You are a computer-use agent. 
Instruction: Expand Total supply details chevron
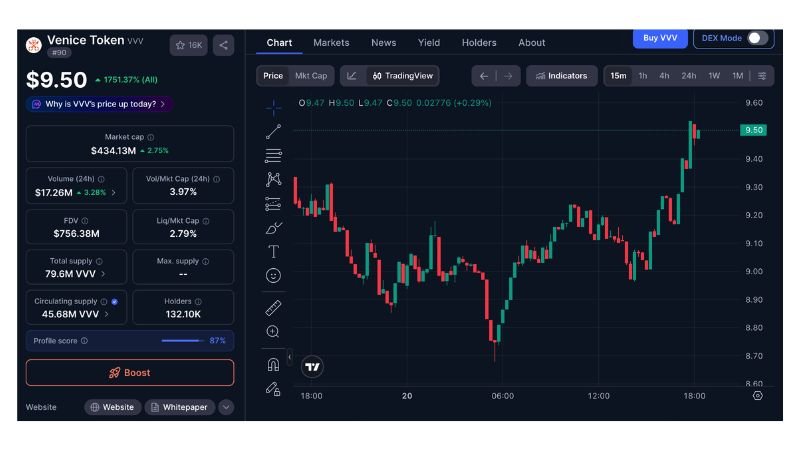tap(103, 274)
